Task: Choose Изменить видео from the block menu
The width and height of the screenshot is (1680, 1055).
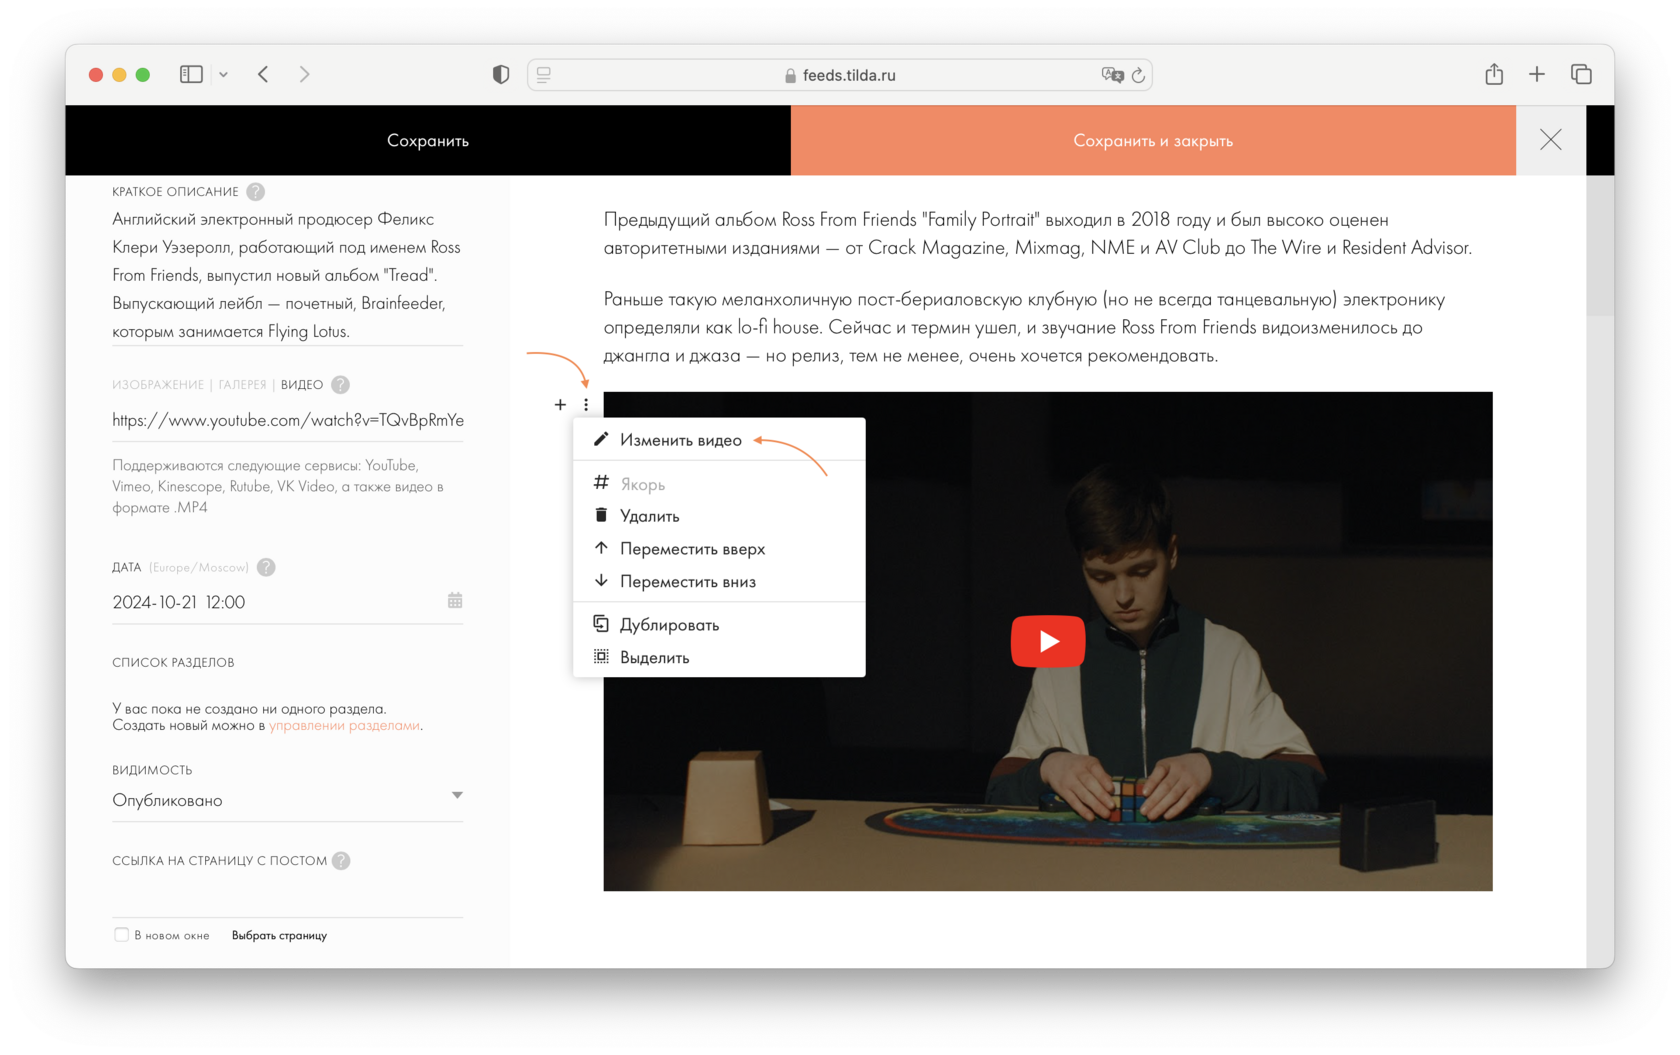Action: pyautogui.click(x=719, y=440)
